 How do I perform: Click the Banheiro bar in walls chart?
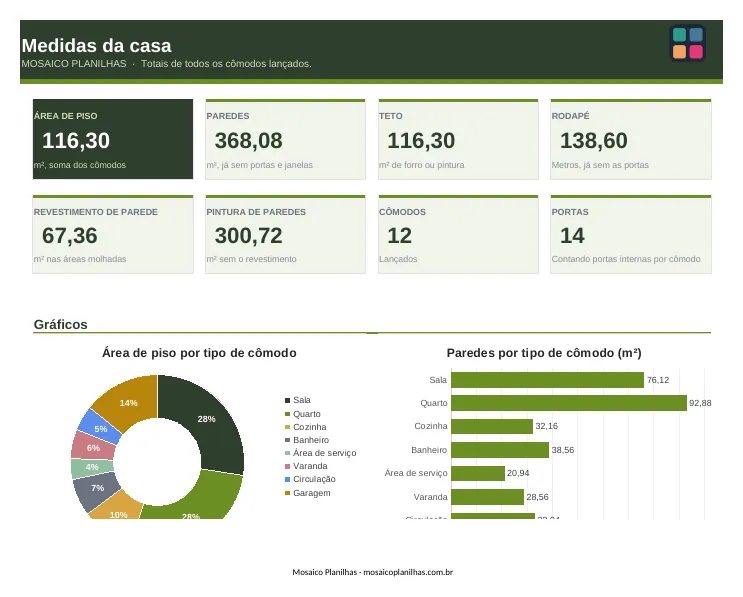coord(500,450)
